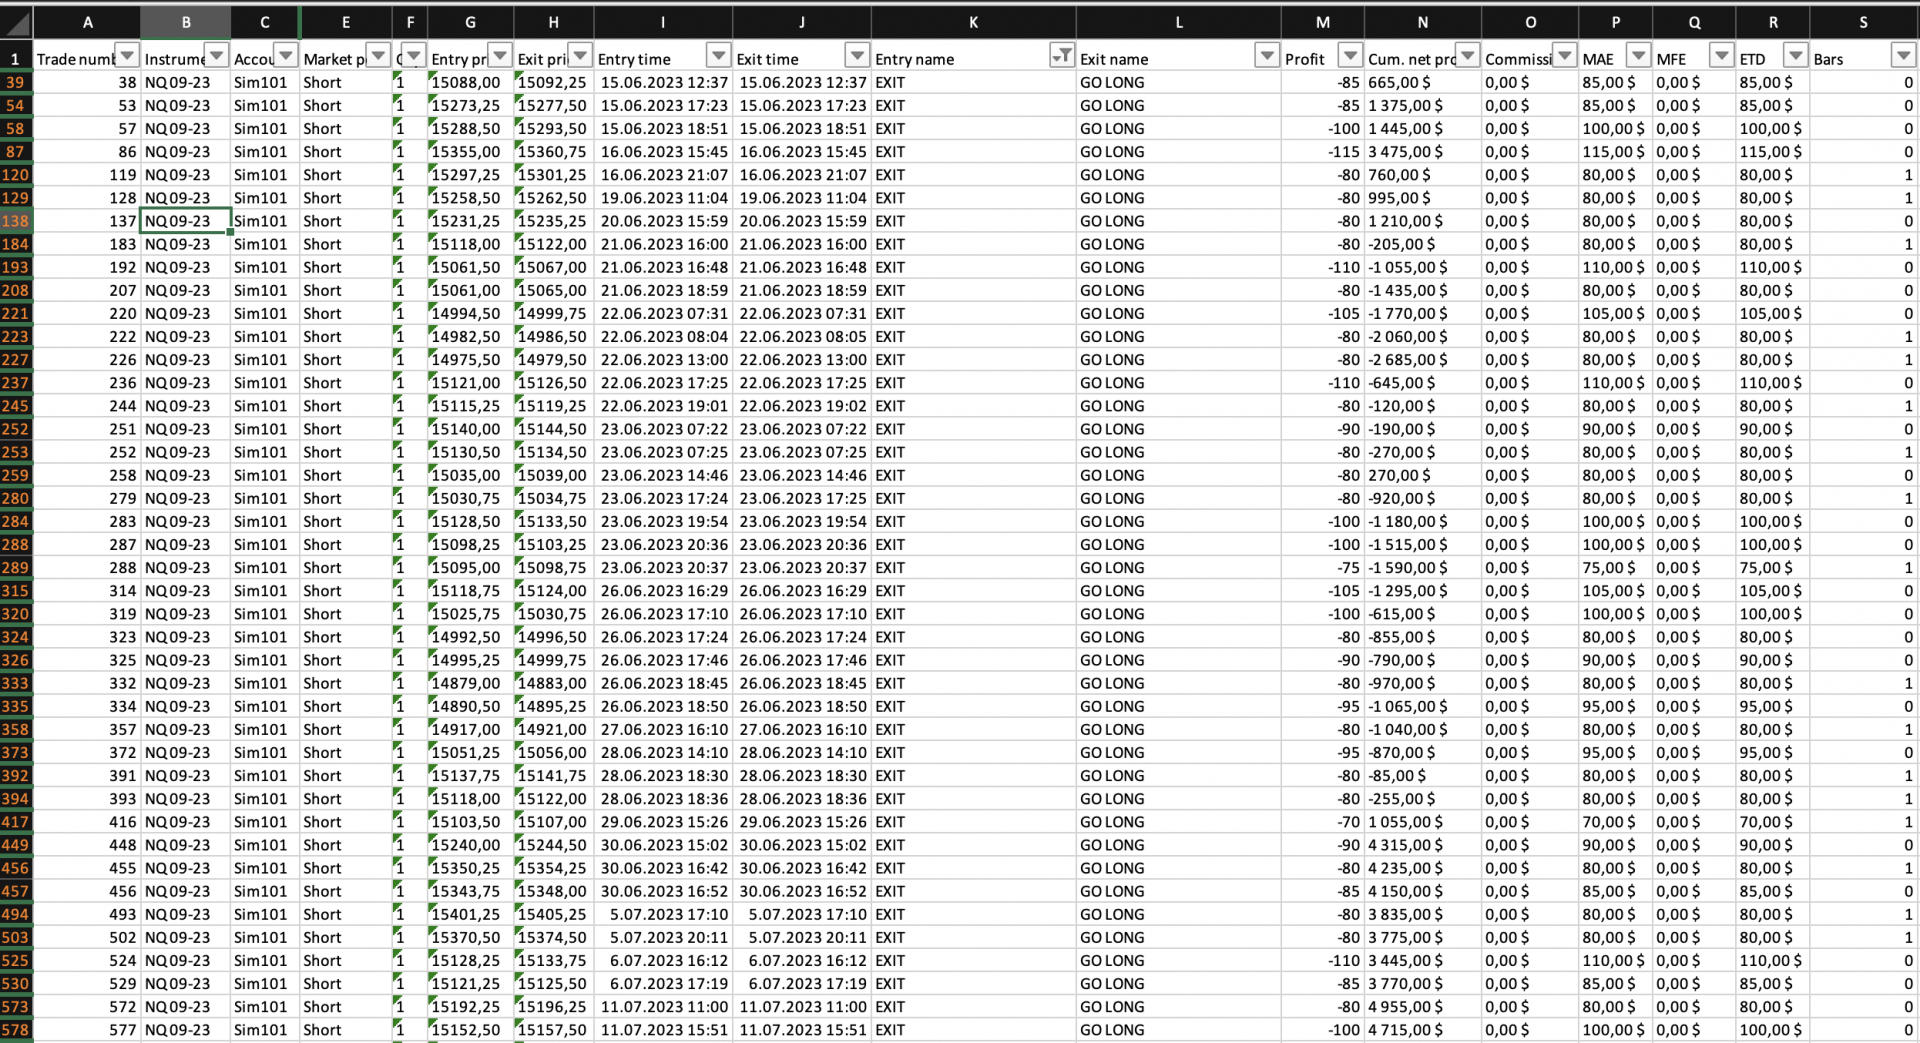Open the MFE column filter dropdown

tap(1722, 56)
